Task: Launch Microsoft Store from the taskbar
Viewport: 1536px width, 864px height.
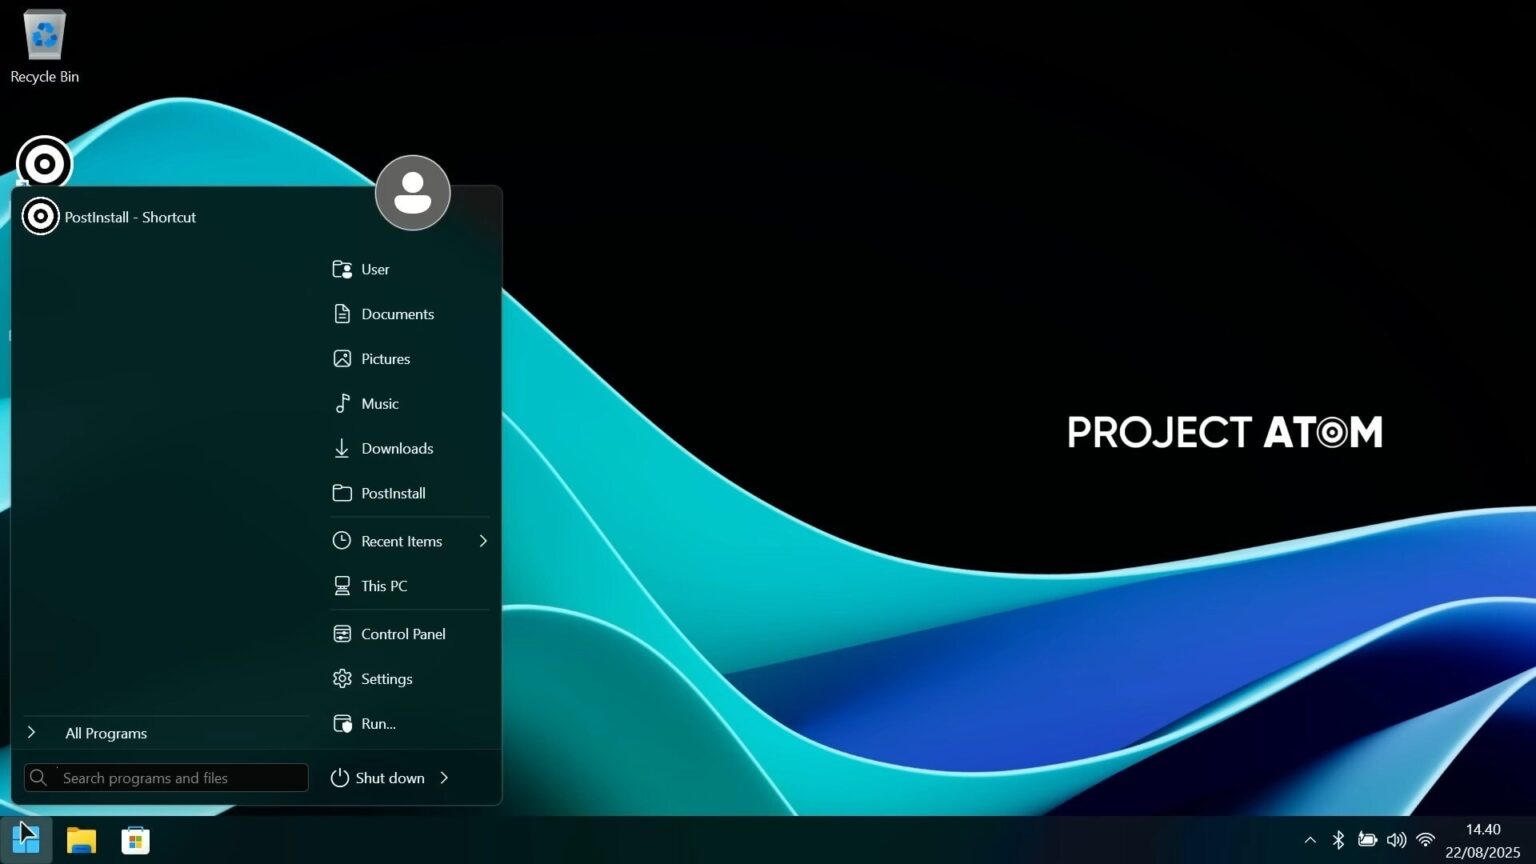Action: click(135, 840)
